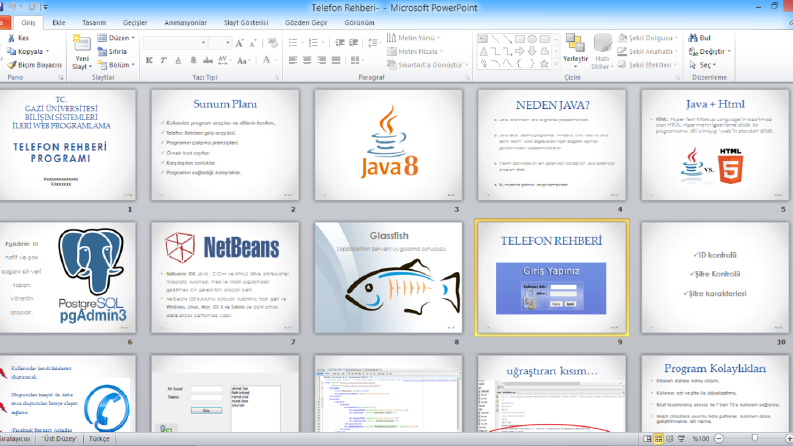Viewport: 793px width, 446px height.
Task: Open the Şekil Anahattı outline dropdown
Action: click(648, 52)
